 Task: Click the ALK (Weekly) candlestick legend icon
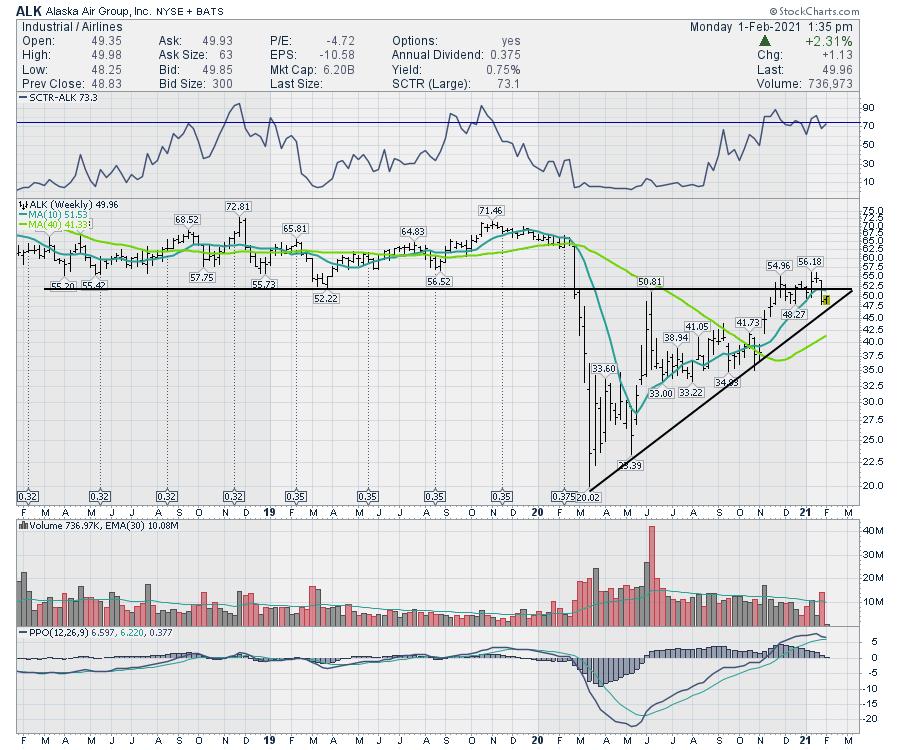click(x=23, y=205)
